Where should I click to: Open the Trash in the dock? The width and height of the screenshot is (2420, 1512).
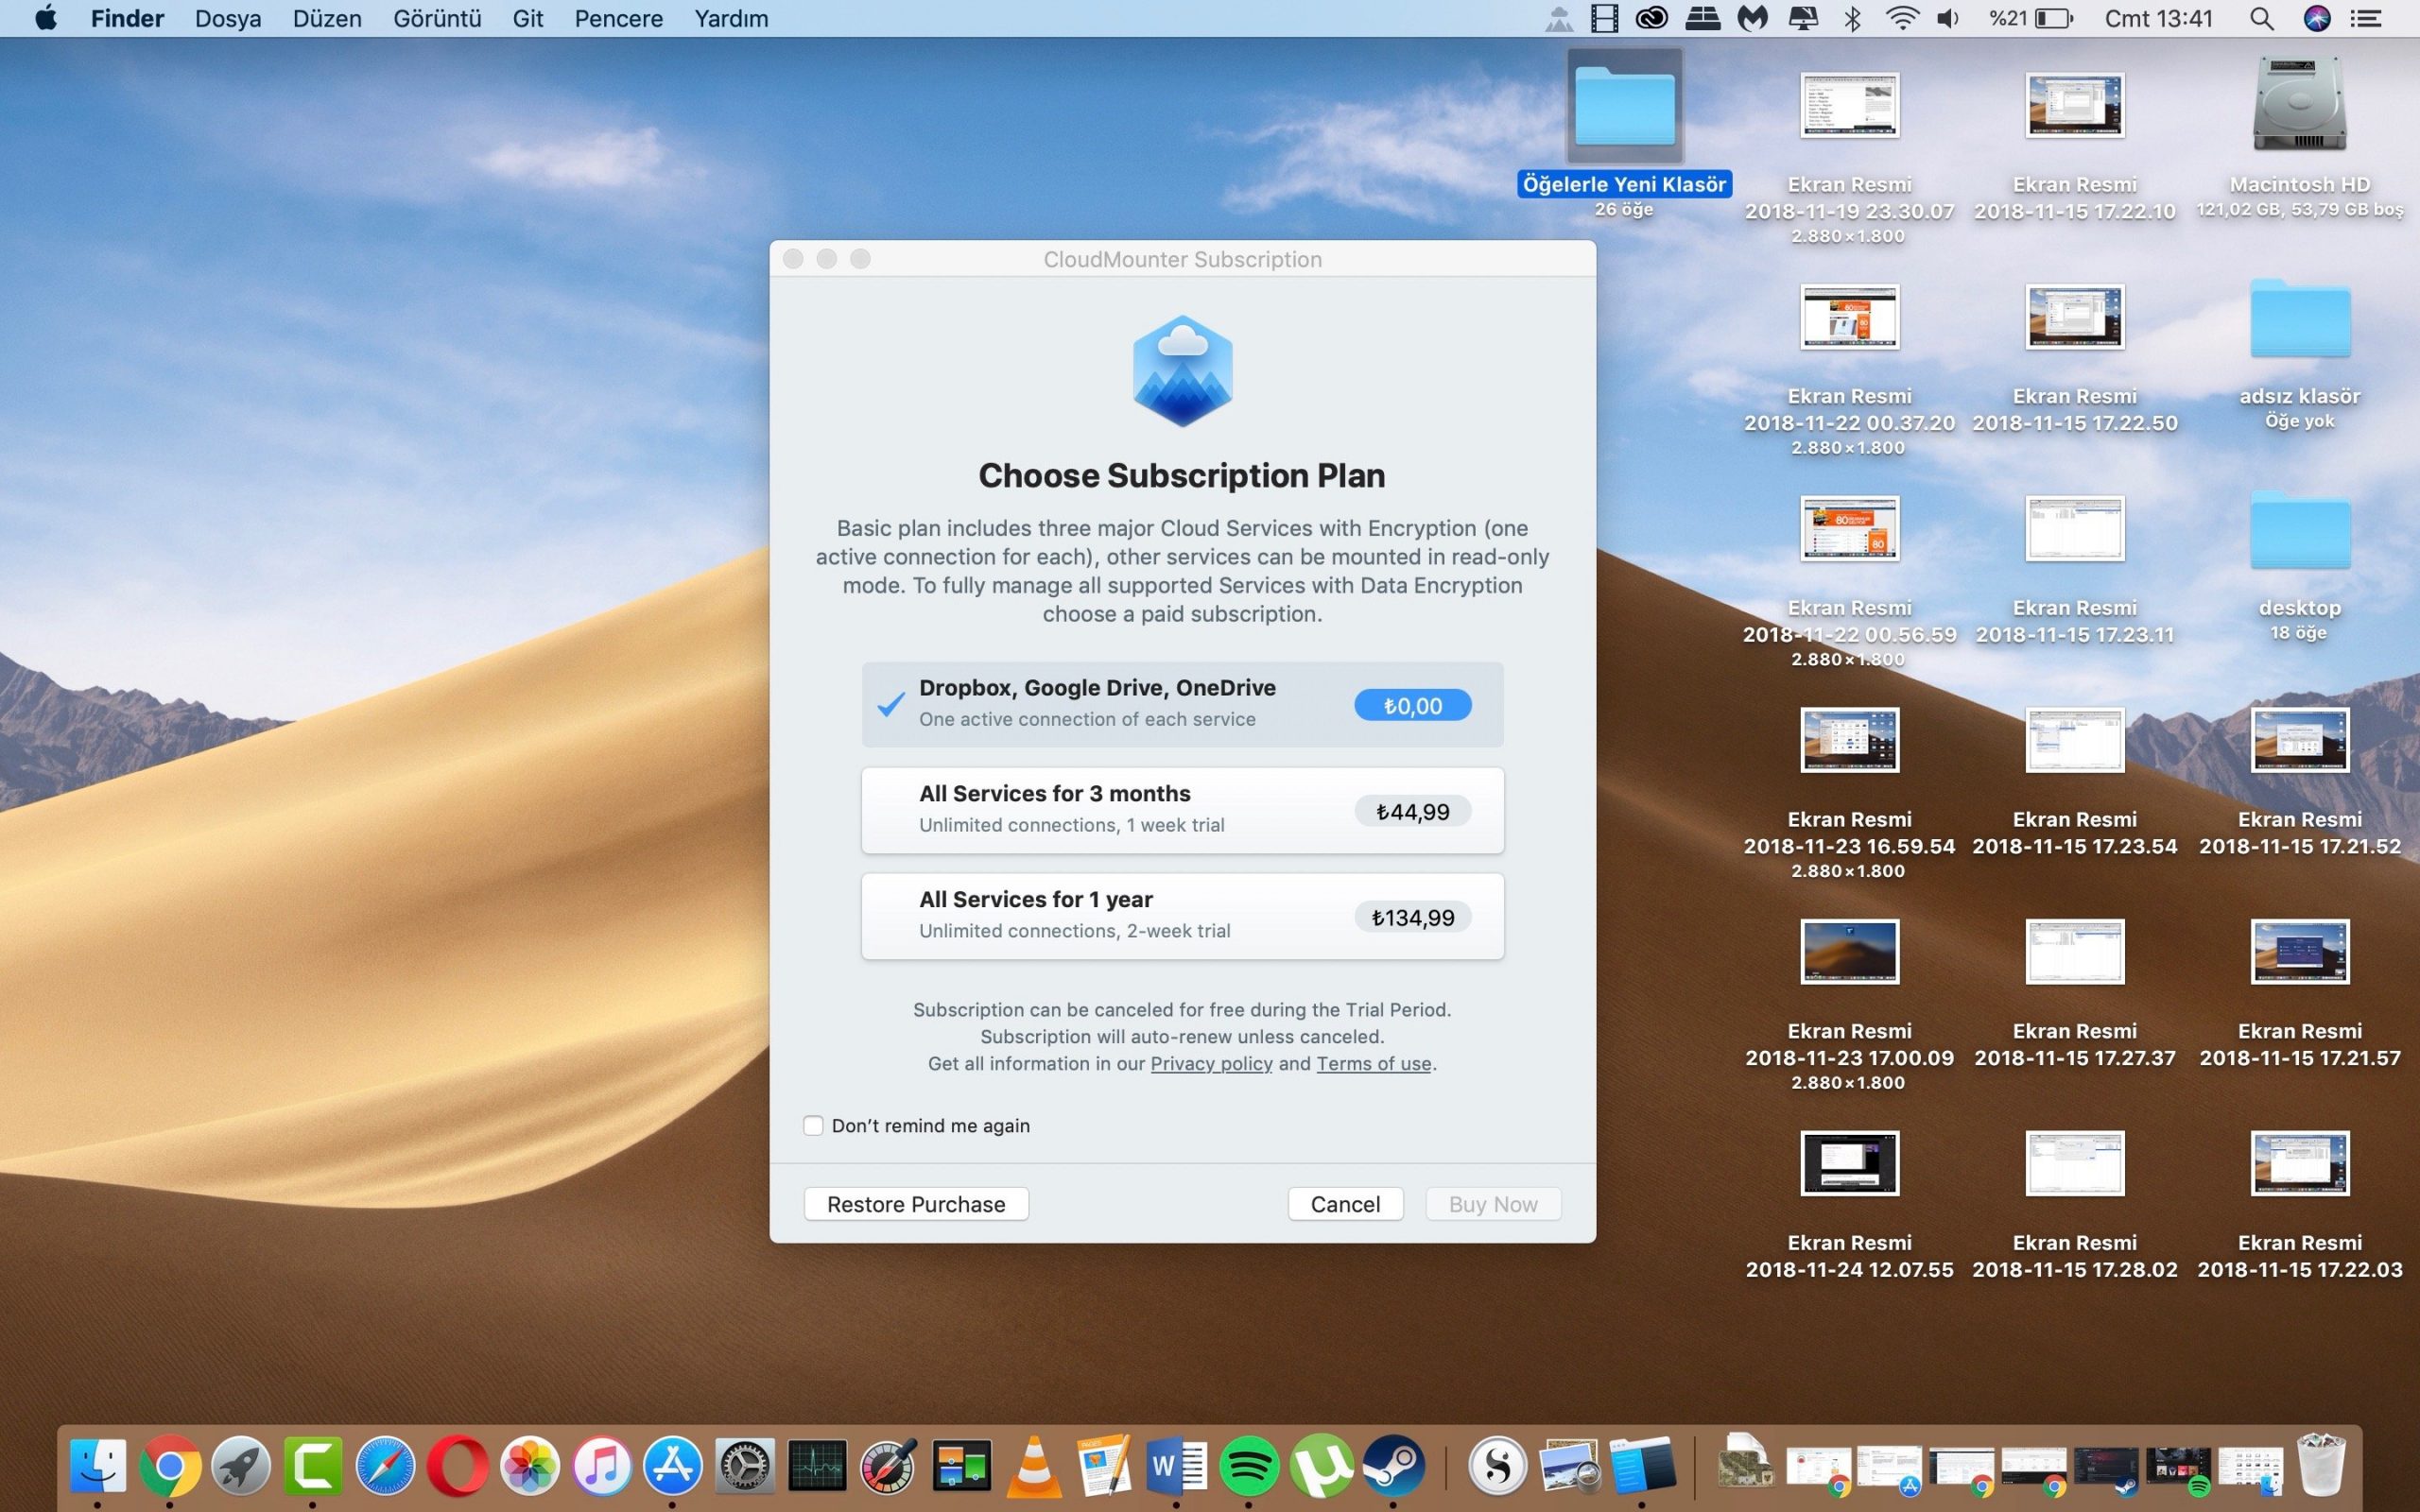(2320, 1466)
